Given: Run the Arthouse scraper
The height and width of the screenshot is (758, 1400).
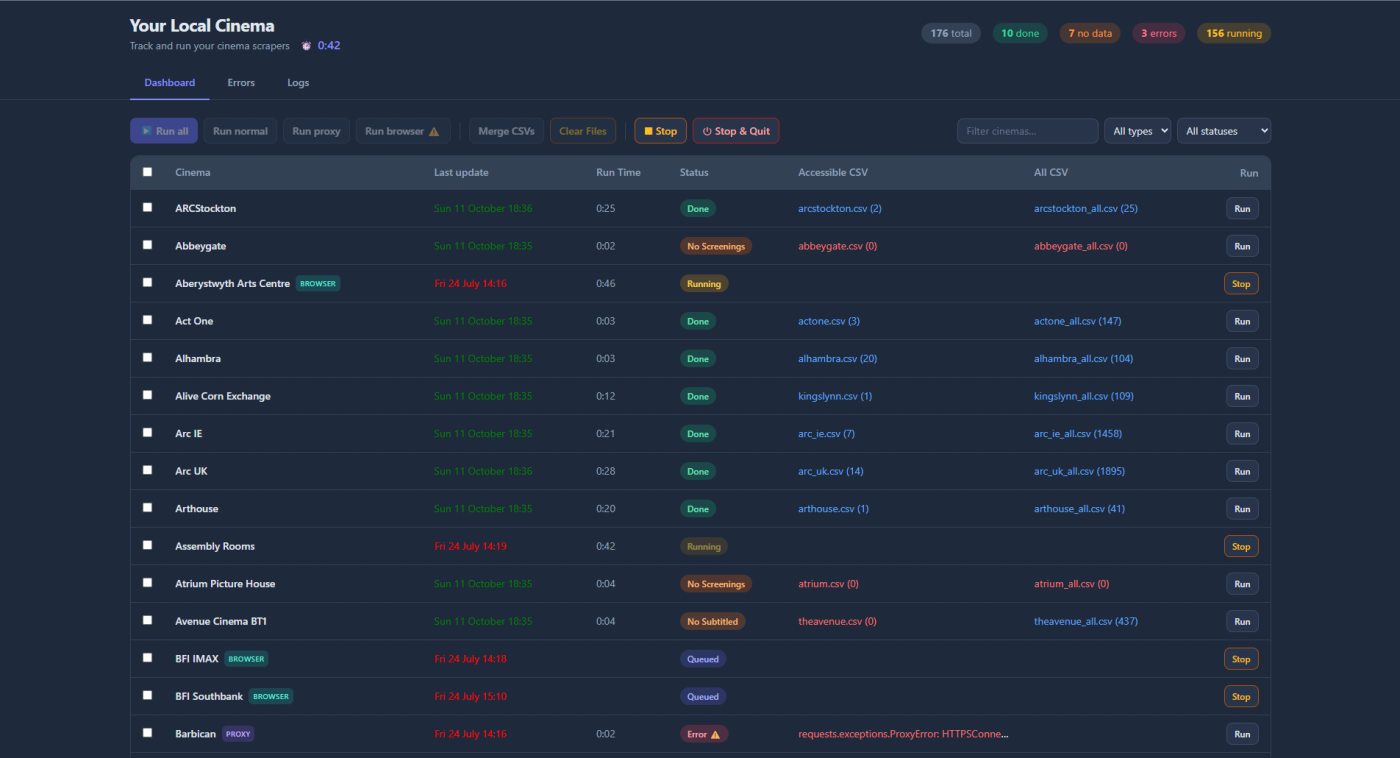Looking at the screenshot, I should (1242, 509).
